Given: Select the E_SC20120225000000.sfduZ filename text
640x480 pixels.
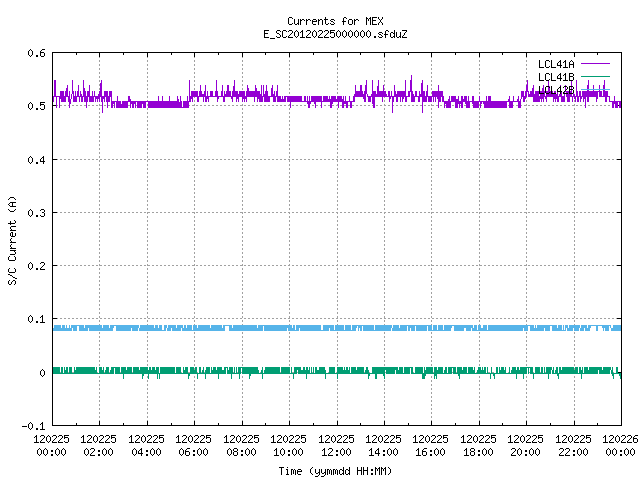Looking at the screenshot, I should tap(335, 34).
